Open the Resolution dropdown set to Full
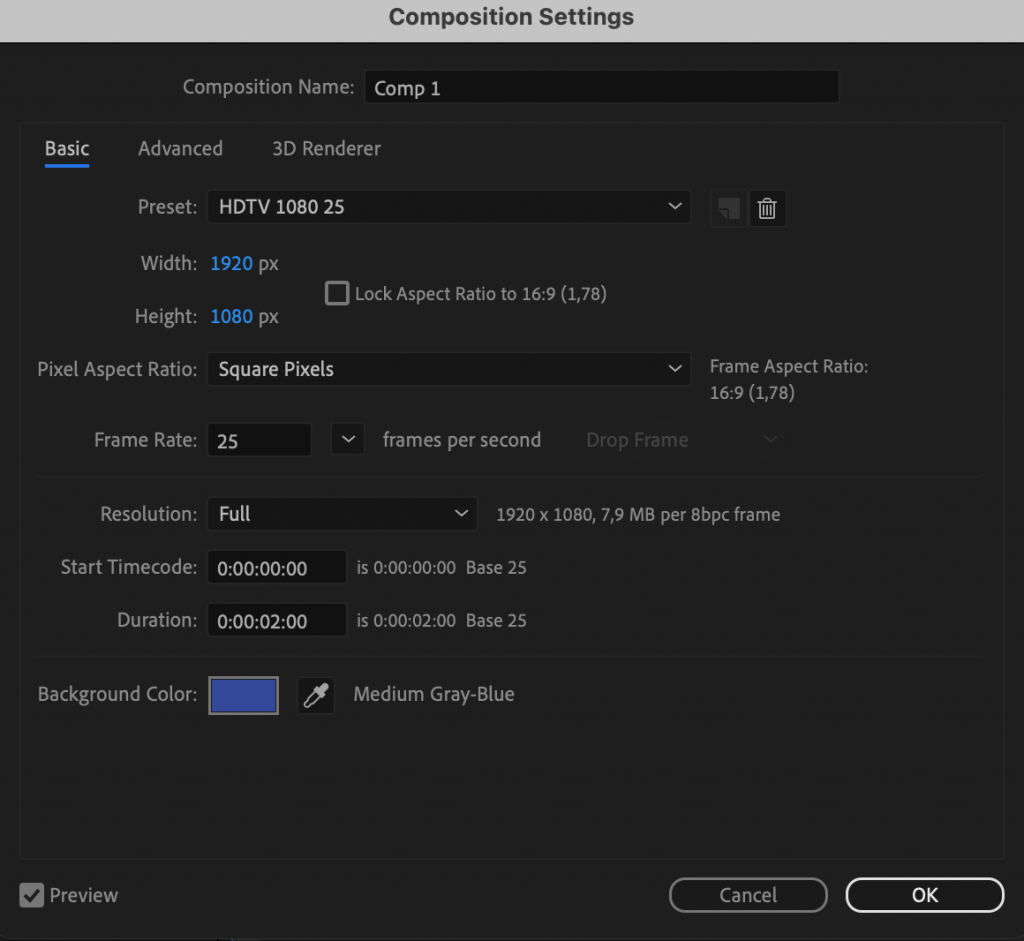 coord(342,513)
